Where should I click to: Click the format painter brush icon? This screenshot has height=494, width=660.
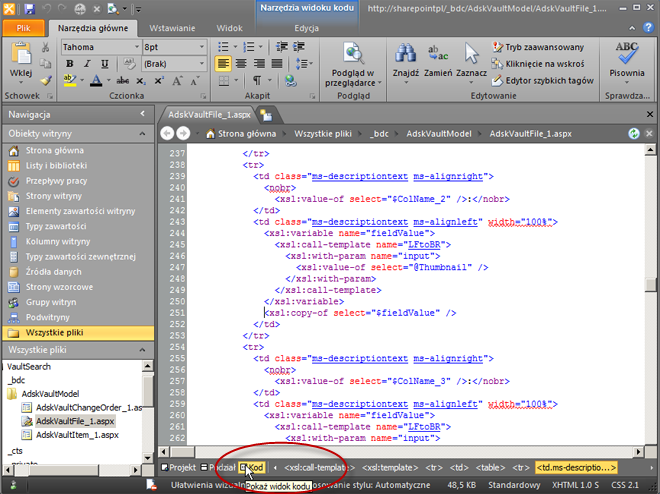tap(45, 80)
